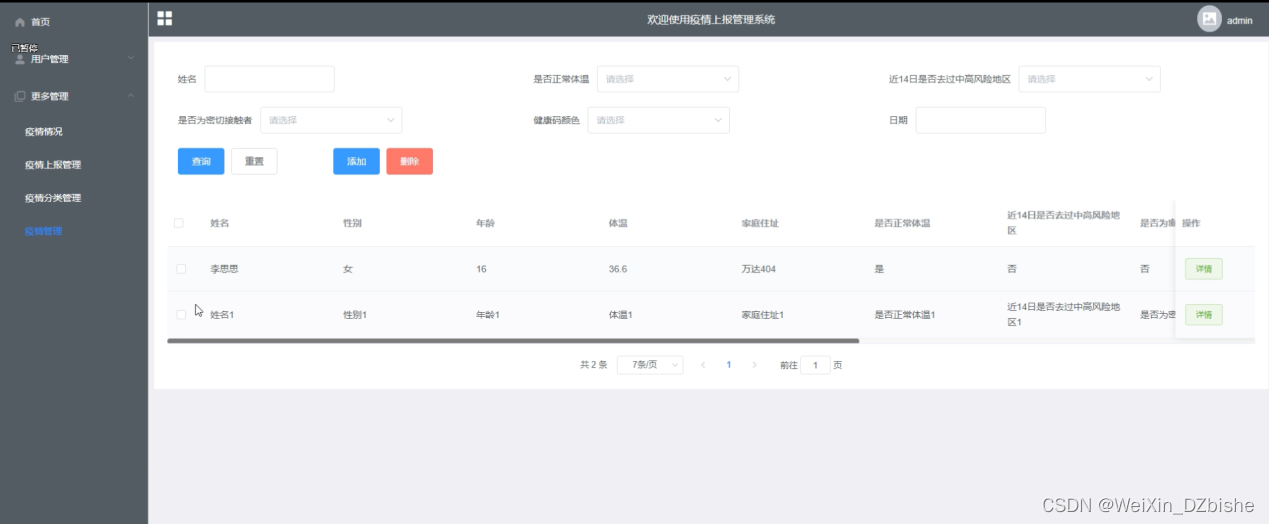Toggle the grid menu icon in header
This screenshot has height=524, width=1269.
(165, 18)
